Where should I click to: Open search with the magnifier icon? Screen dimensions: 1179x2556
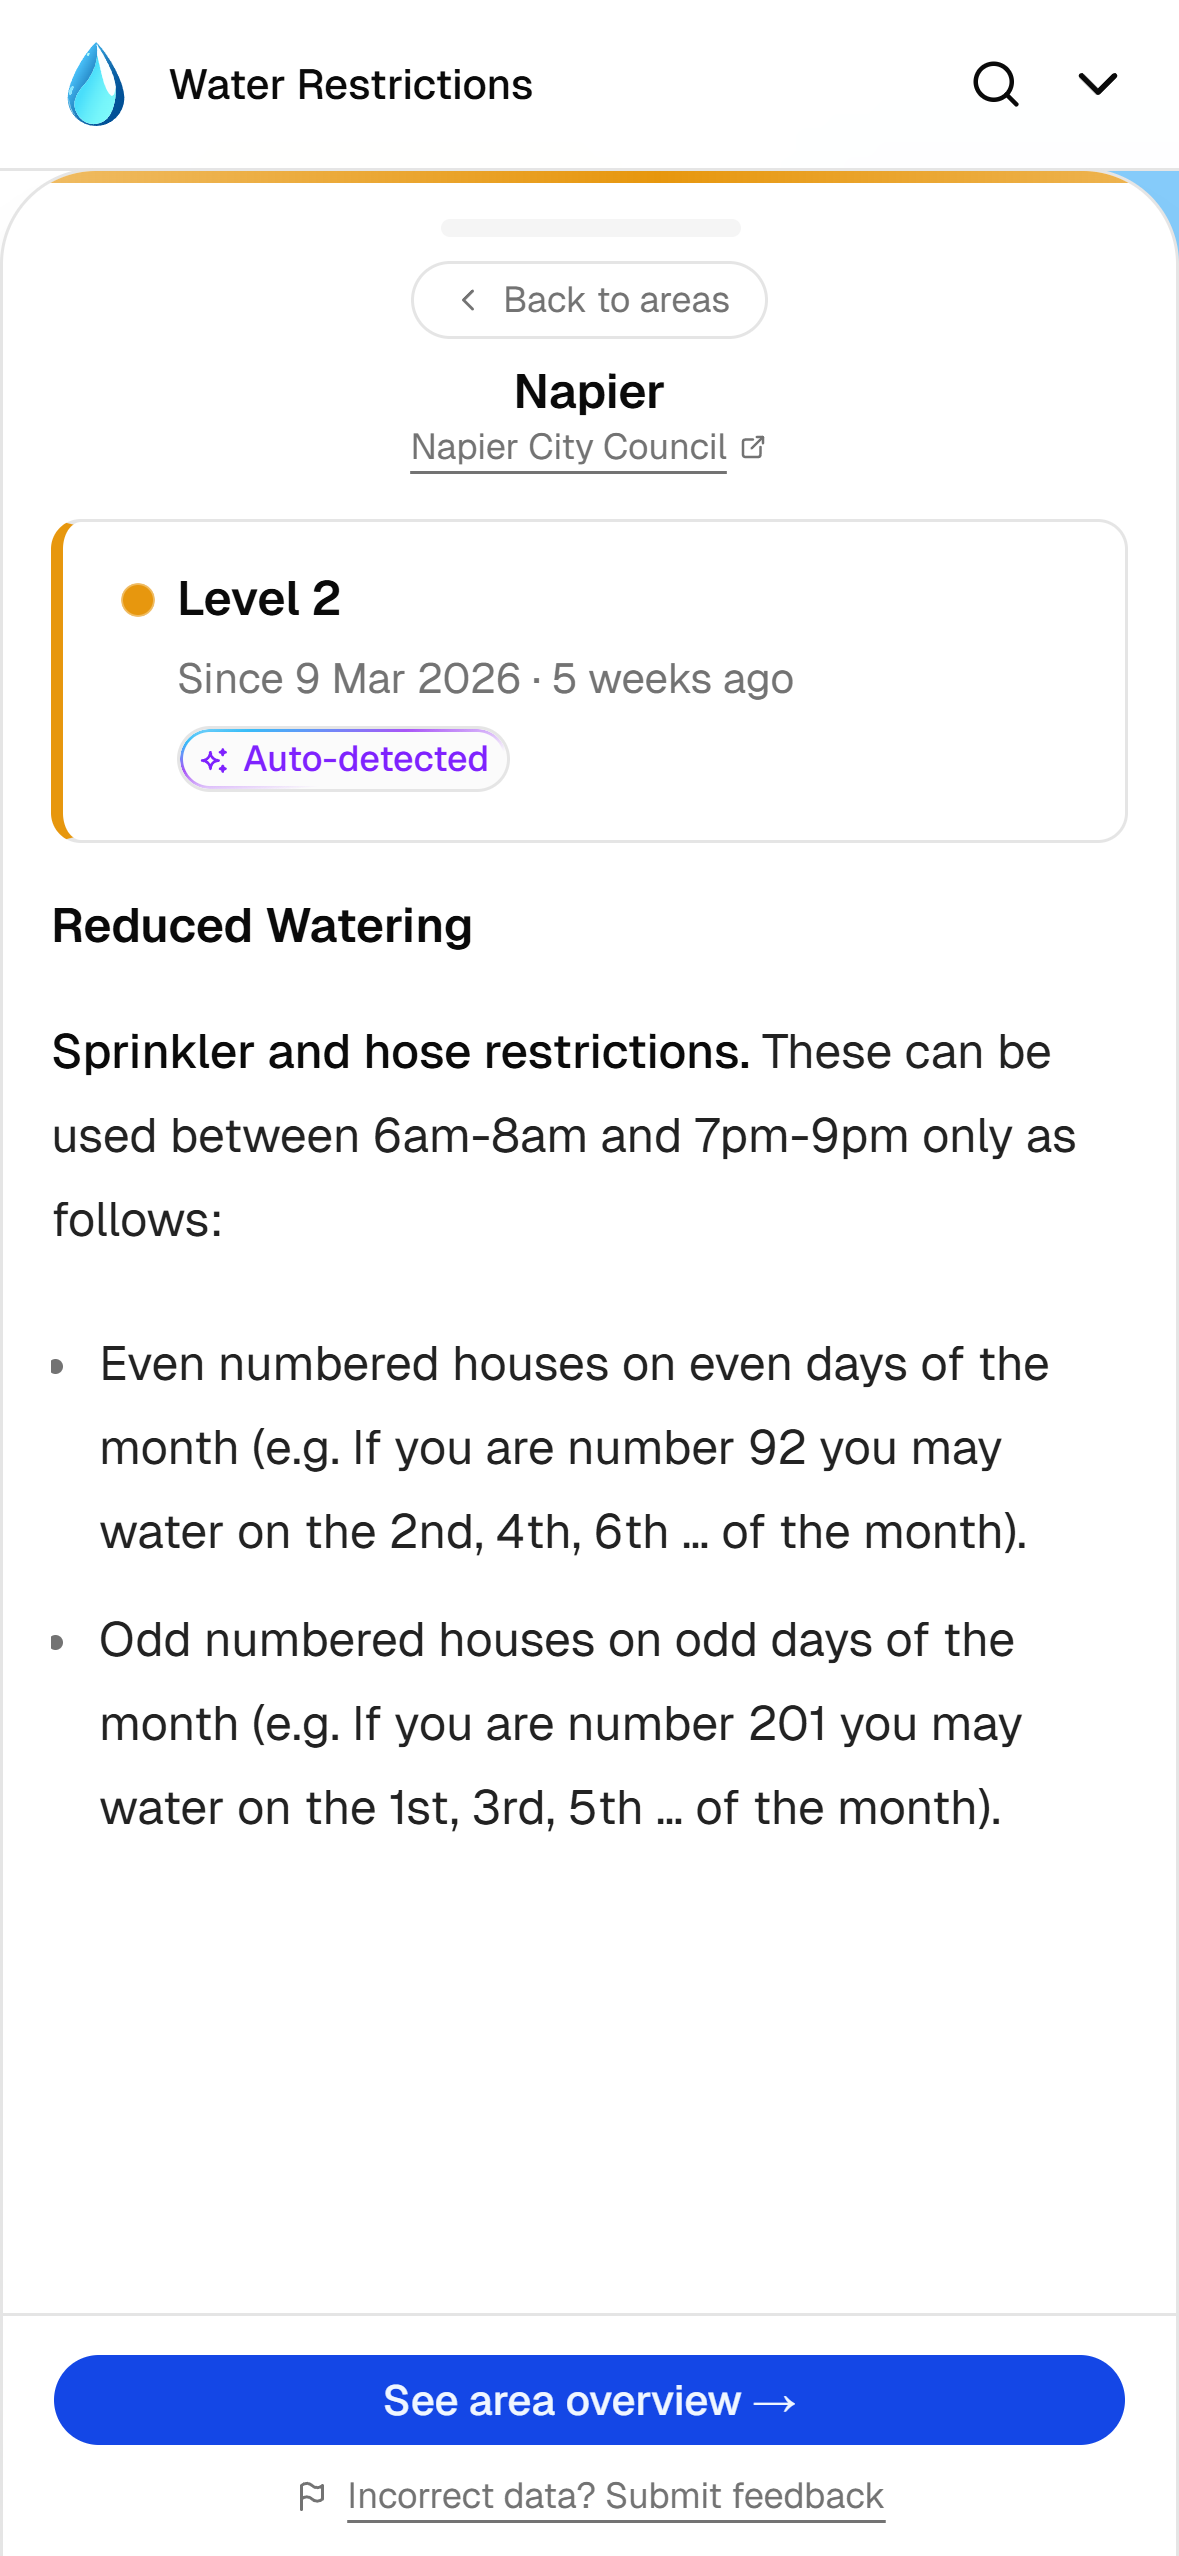point(995,85)
